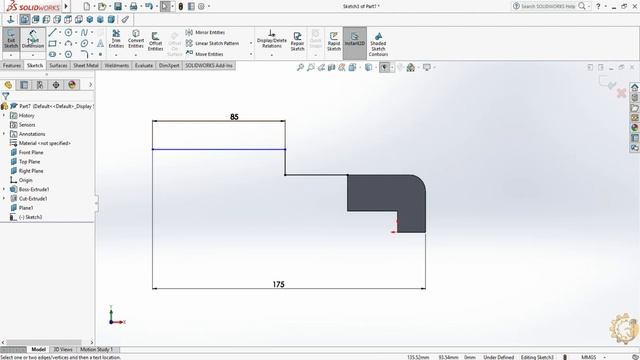Expand the Cut-Extrude1 feature
This screenshot has width=640, height=360.
(x=4, y=198)
